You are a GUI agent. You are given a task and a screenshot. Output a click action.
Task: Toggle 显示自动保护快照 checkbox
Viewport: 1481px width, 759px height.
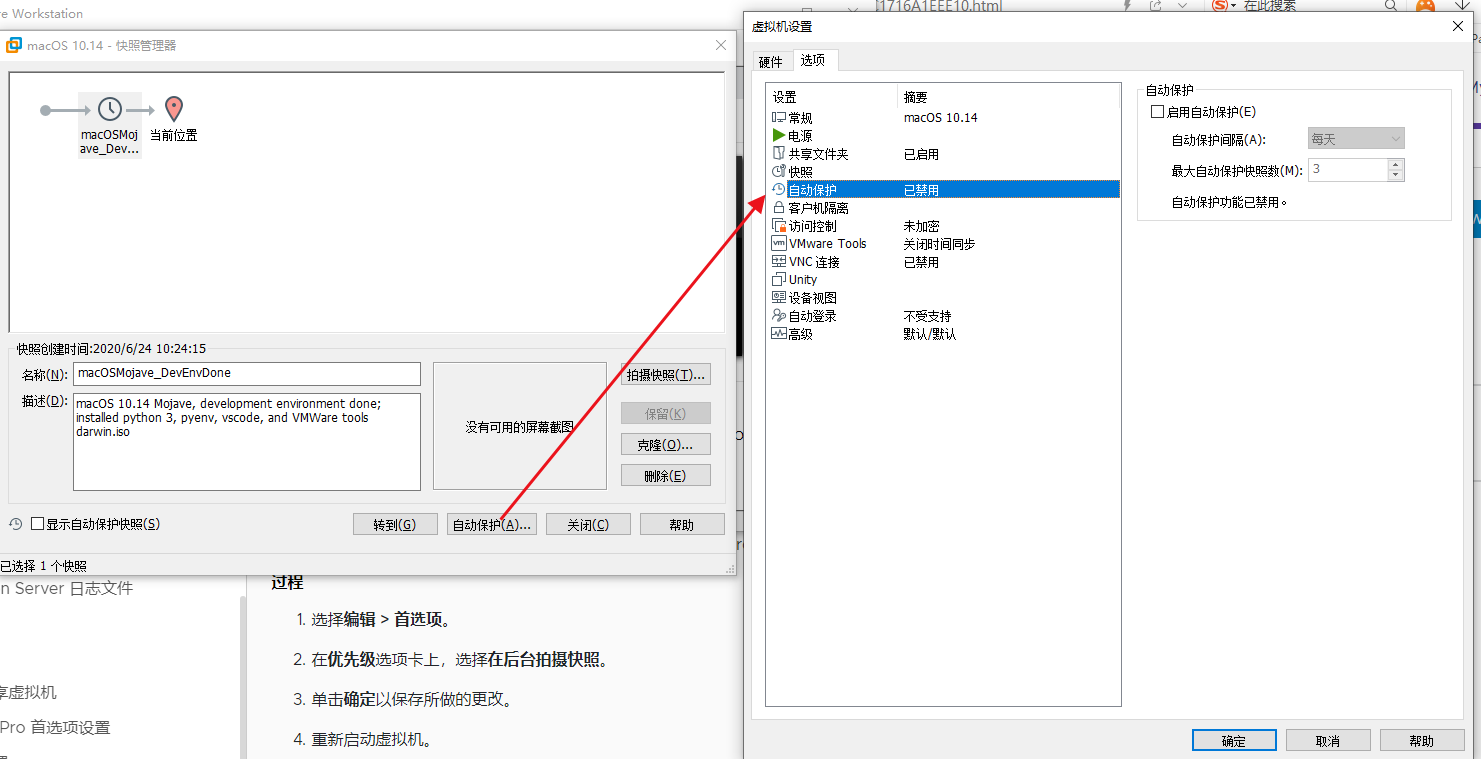pos(38,524)
